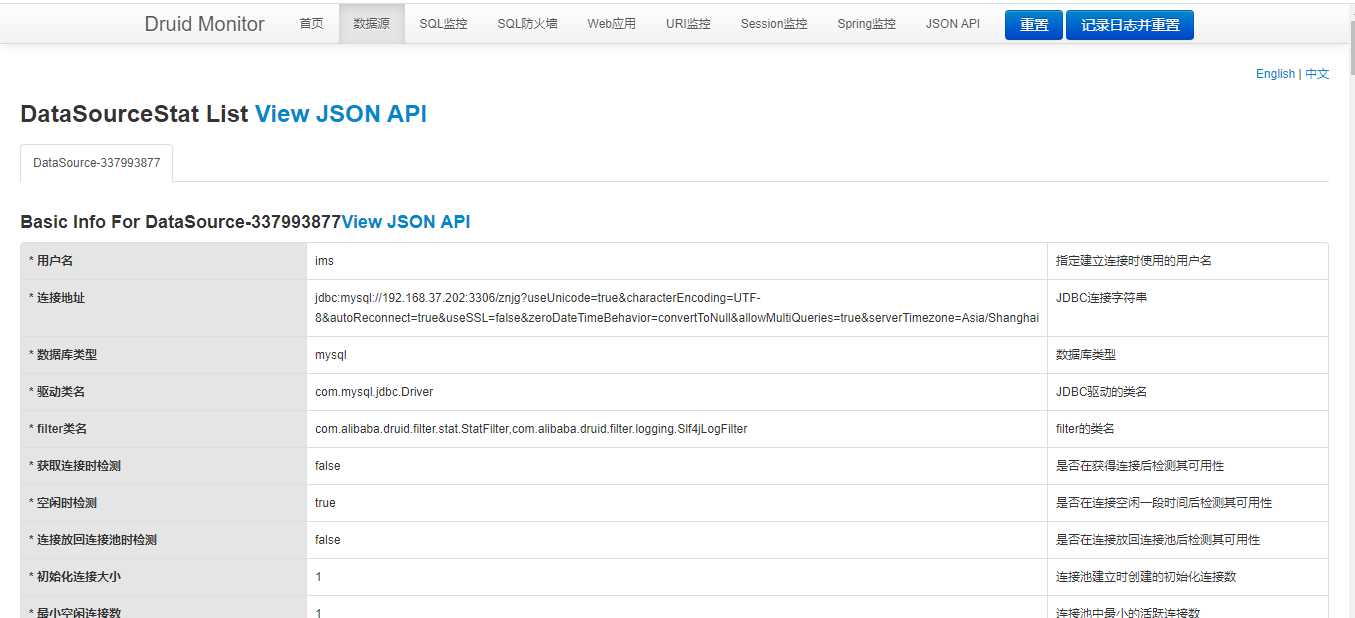This screenshot has height=618, width=1355.
Task: Select the 数据源 navigation tab
Action: [371, 24]
